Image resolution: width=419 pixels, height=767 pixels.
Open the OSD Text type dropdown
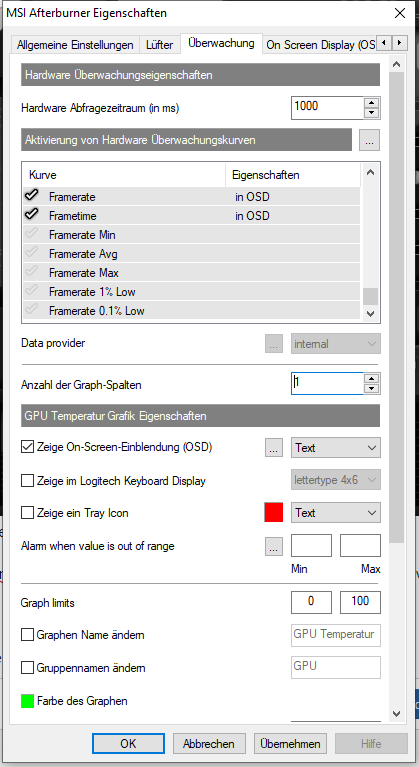pyautogui.click(x=336, y=448)
